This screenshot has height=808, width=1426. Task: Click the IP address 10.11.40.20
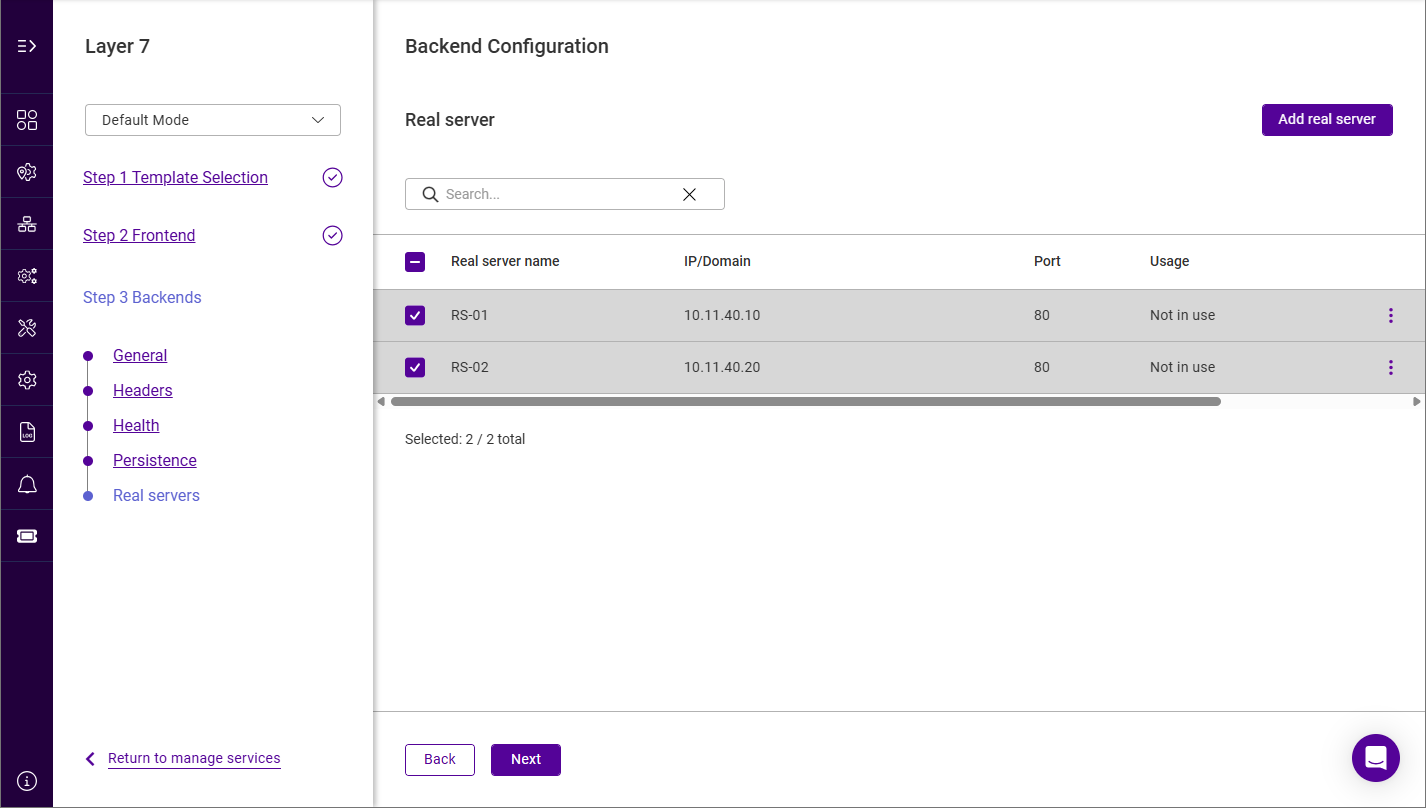[722, 367]
